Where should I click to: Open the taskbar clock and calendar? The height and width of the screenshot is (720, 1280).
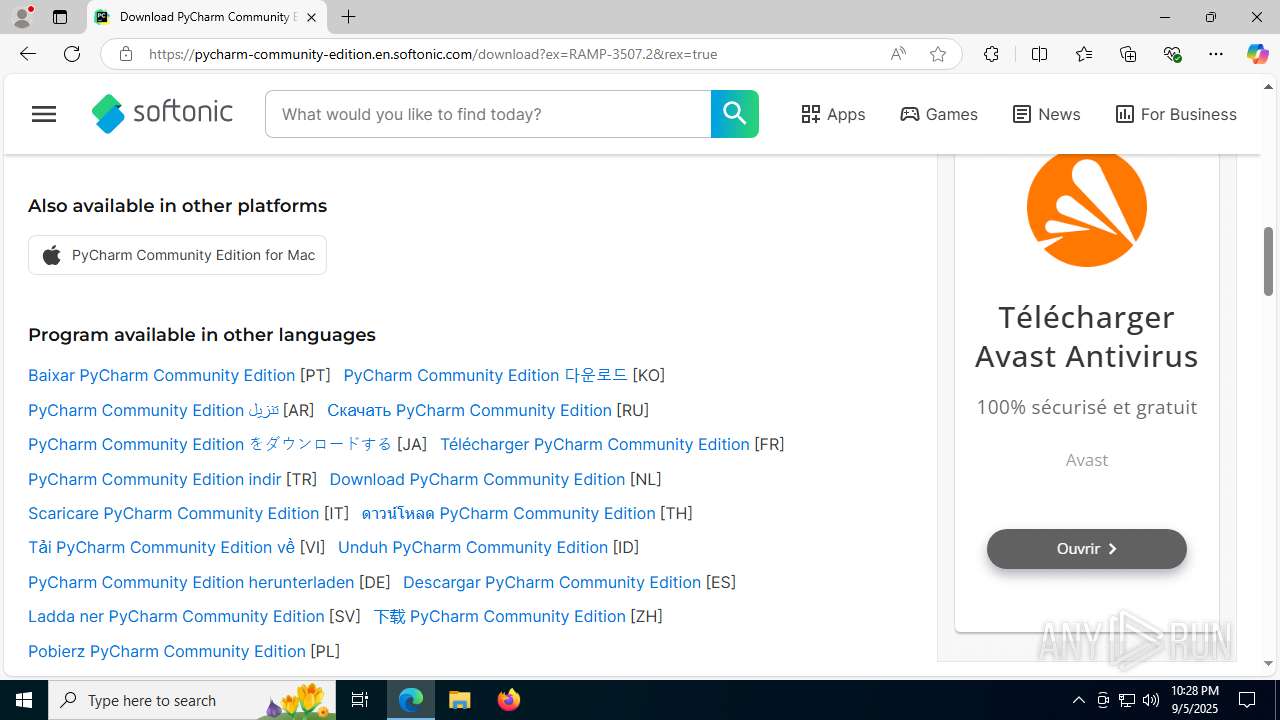coord(1194,700)
